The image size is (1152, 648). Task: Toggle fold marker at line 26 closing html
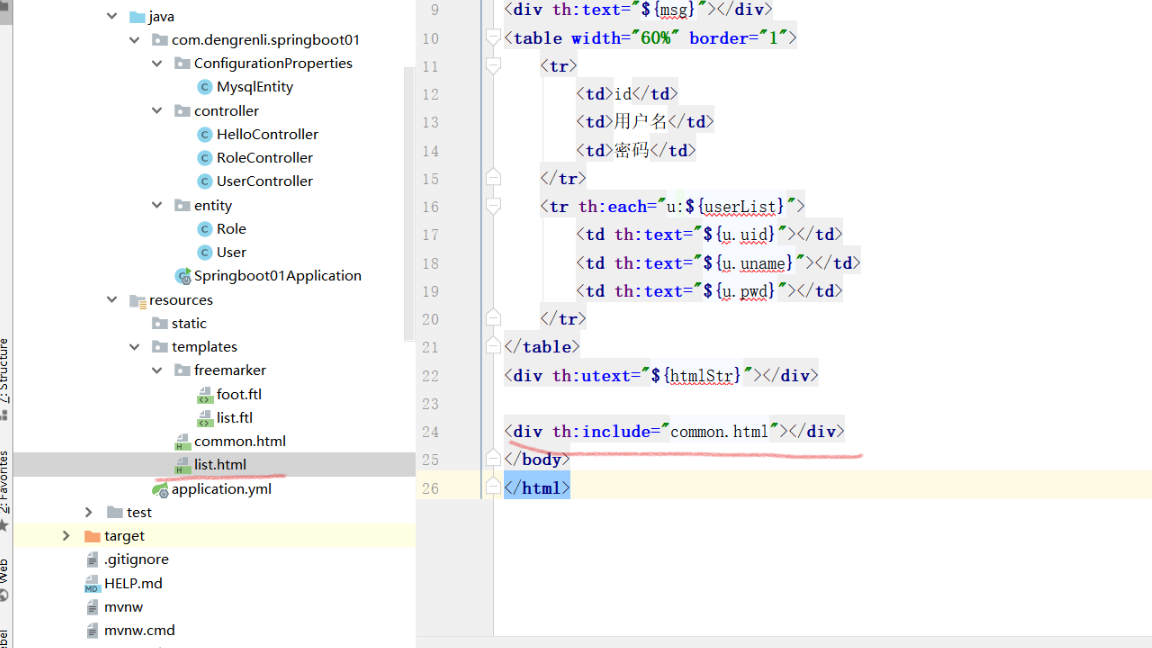click(493, 488)
